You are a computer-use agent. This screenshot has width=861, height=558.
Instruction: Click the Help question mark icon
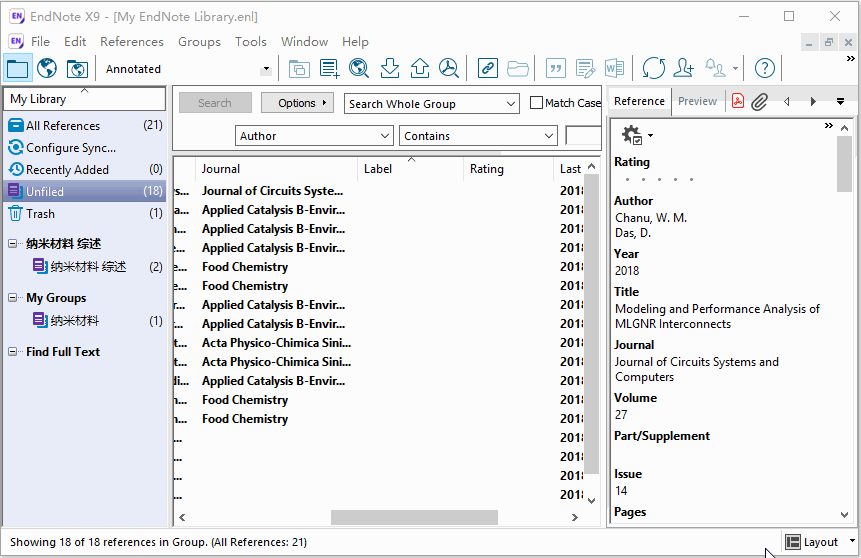764,69
